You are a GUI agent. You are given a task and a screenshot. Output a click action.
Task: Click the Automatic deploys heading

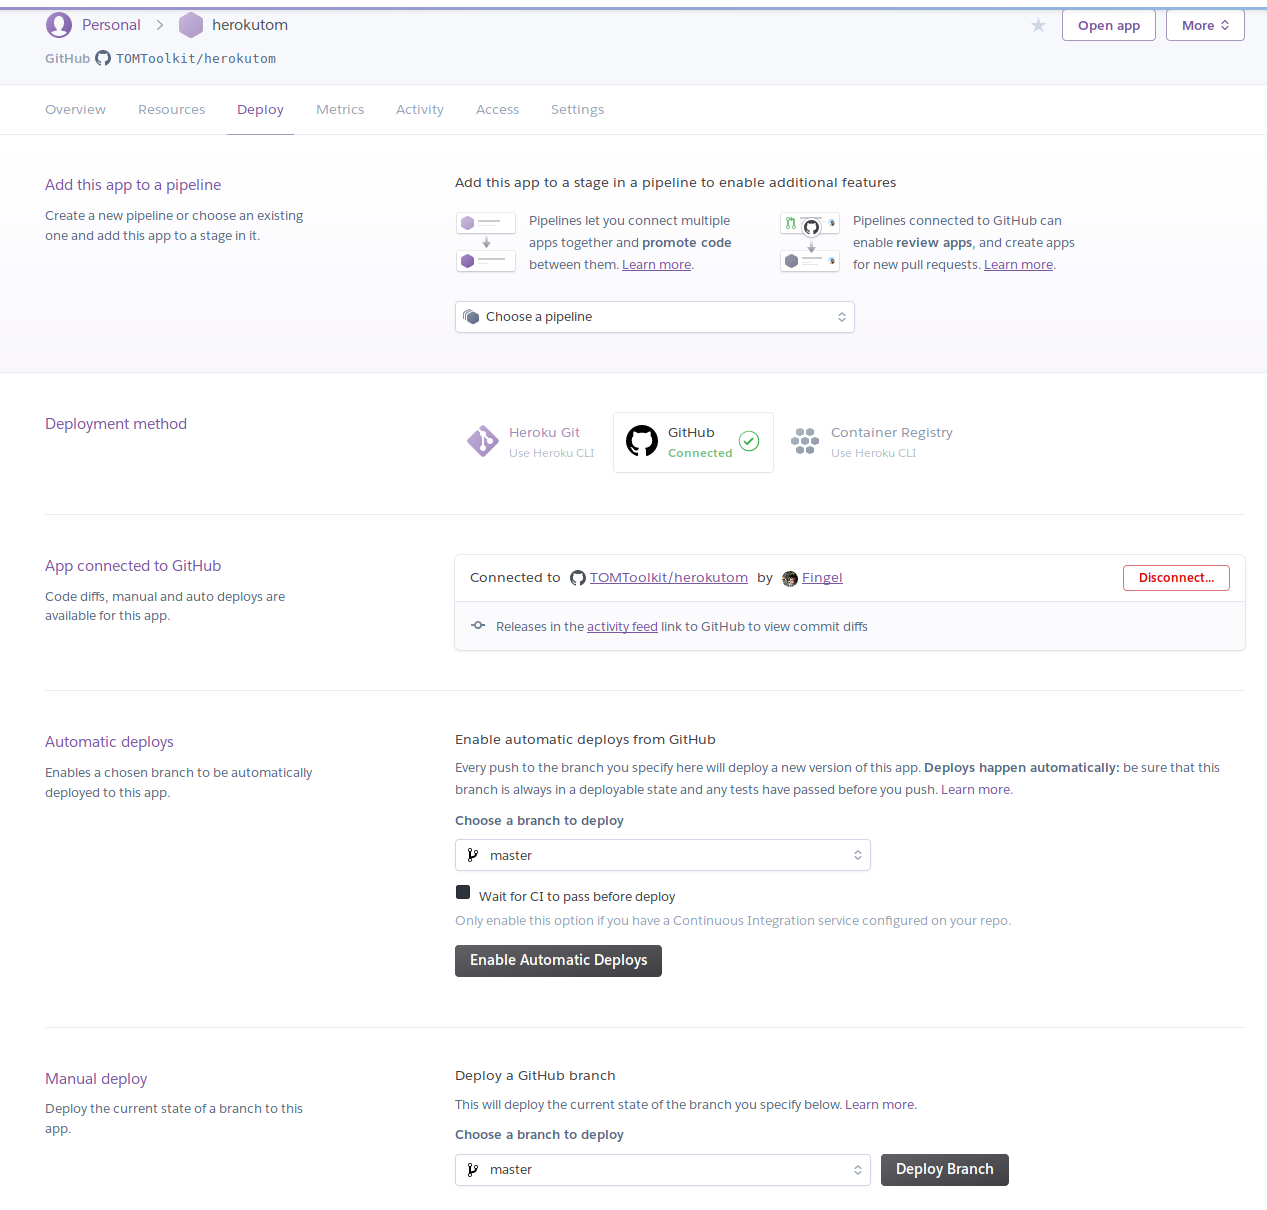tap(109, 742)
